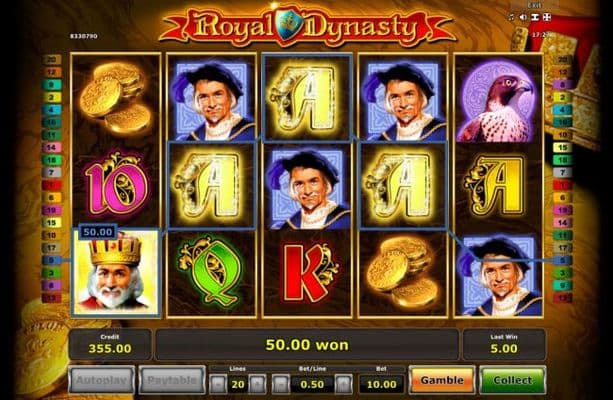Open the Paytable
This screenshot has height=400, width=613.
(x=172, y=380)
